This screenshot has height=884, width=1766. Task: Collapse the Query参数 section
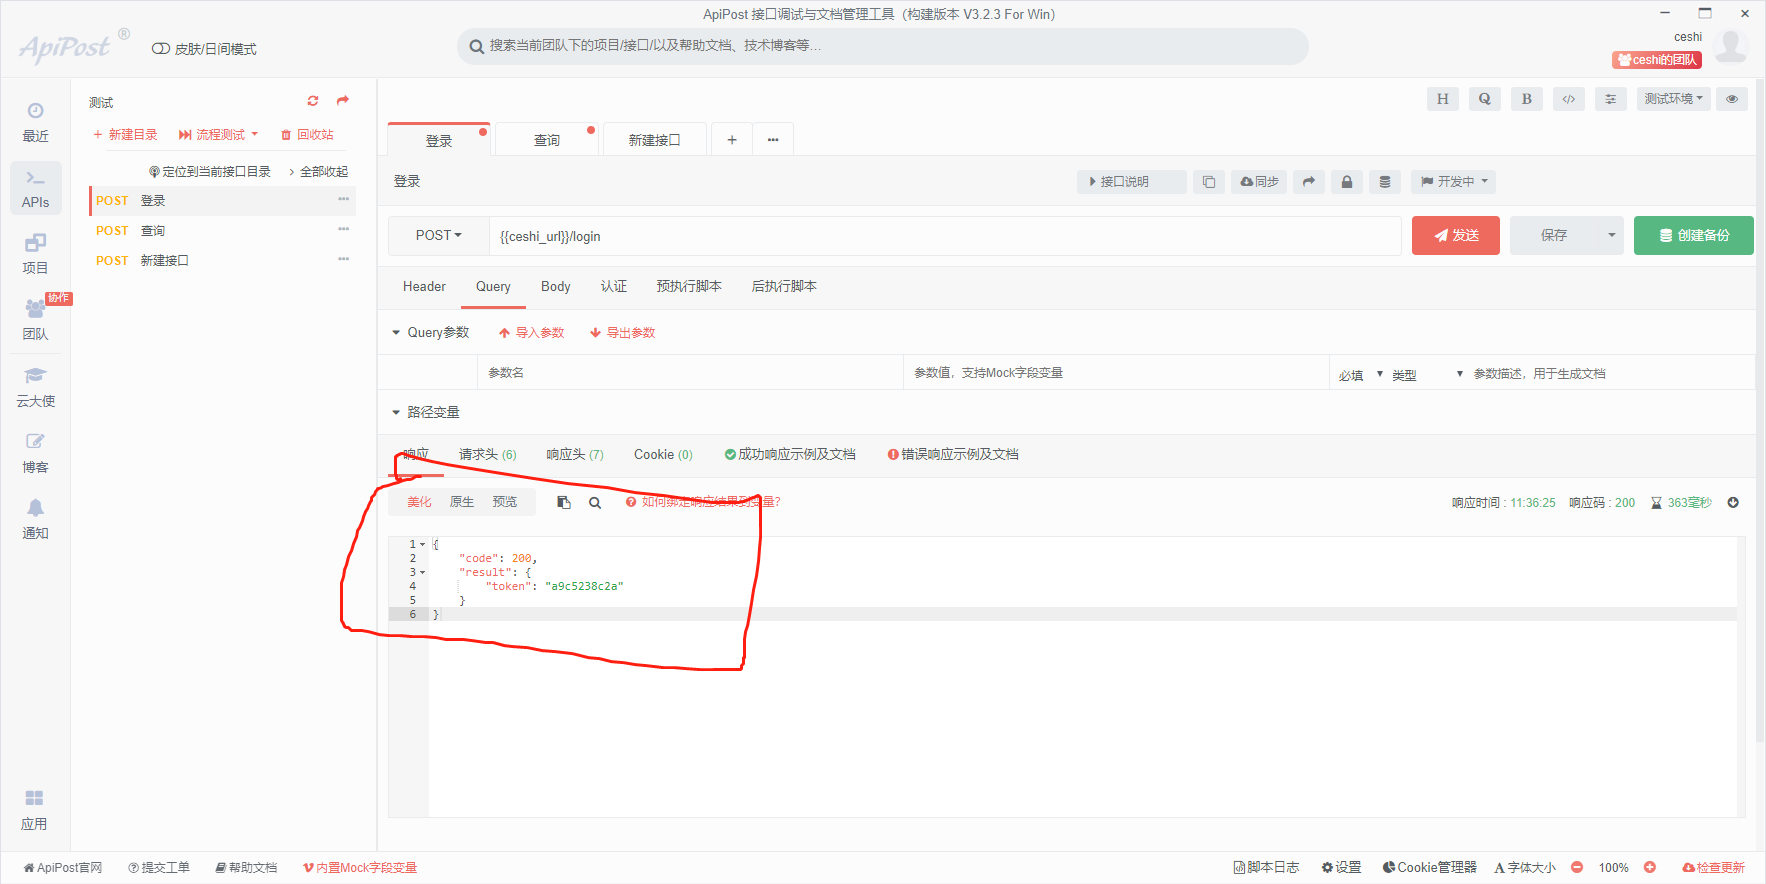[x=396, y=333]
